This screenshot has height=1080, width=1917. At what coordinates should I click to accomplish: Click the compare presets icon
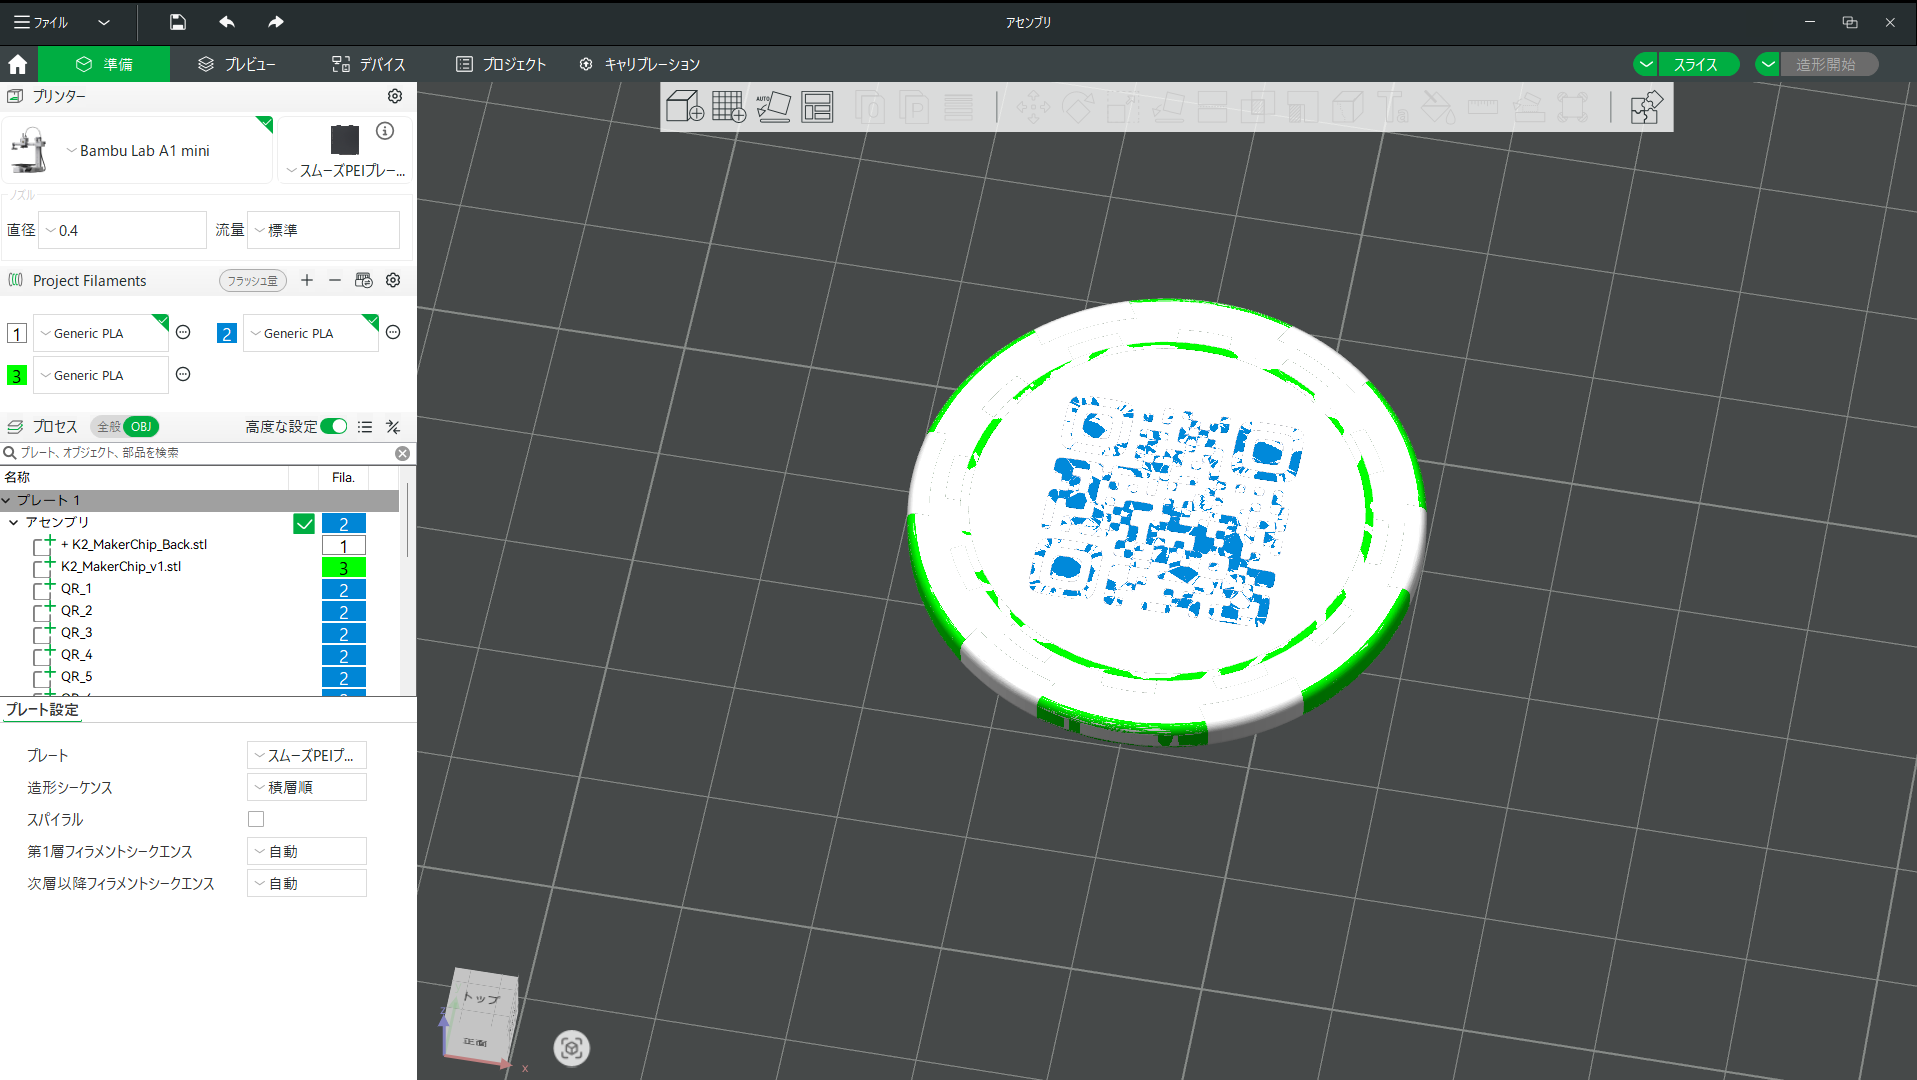coord(393,427)
